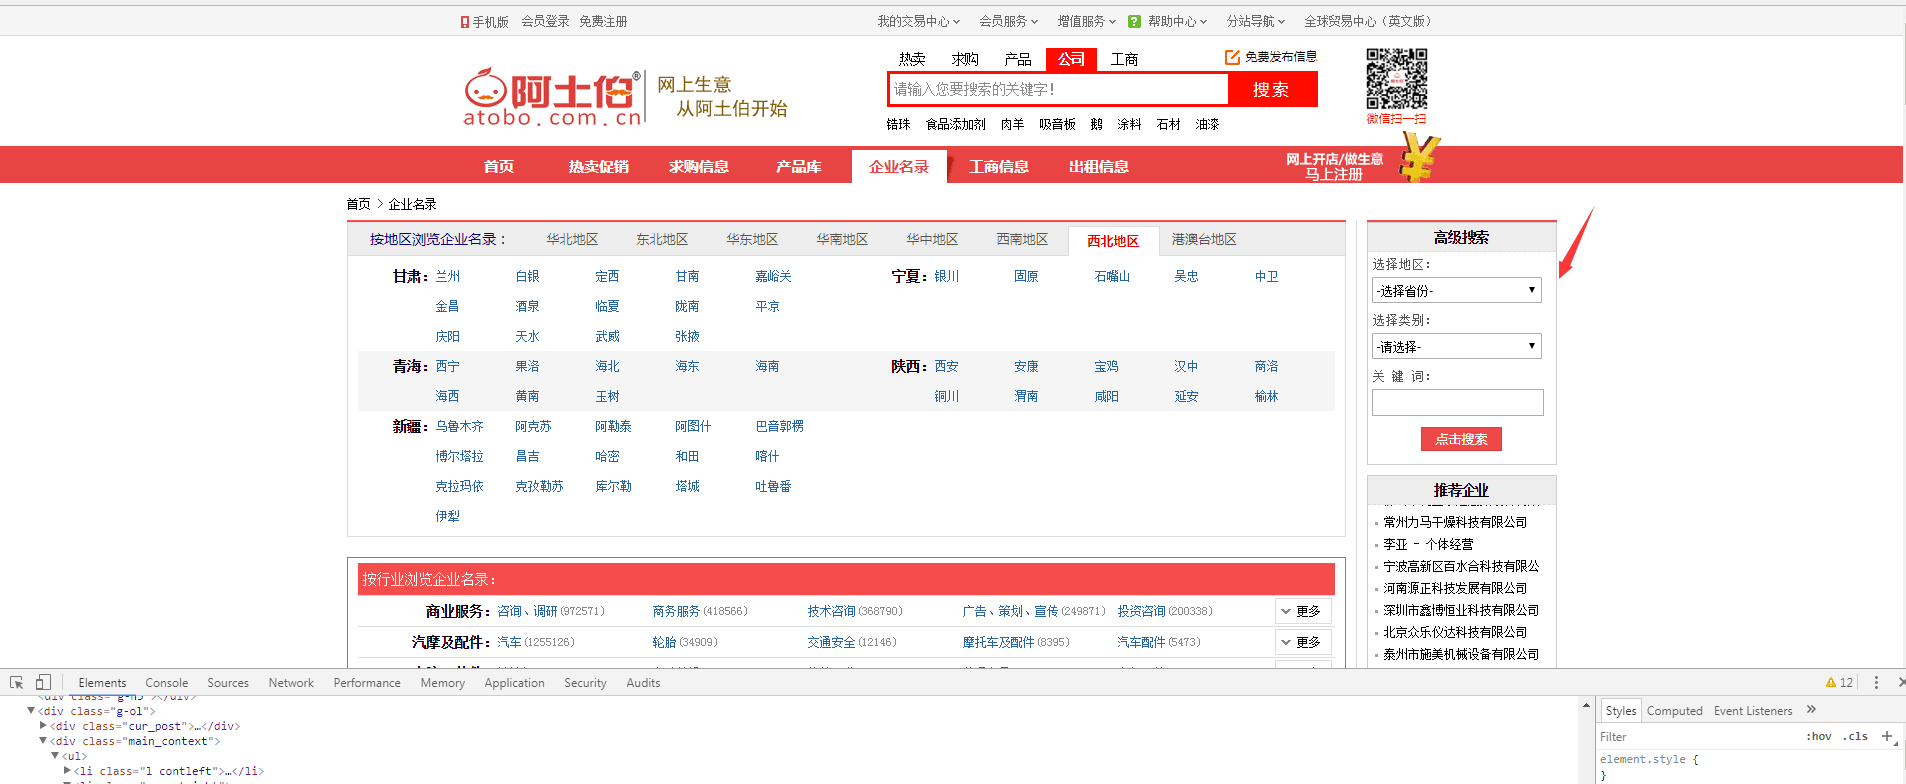Expand 更多 for the 商业服务 row
Viewport: 1906px width, 784px height.
coord(1303,611)
